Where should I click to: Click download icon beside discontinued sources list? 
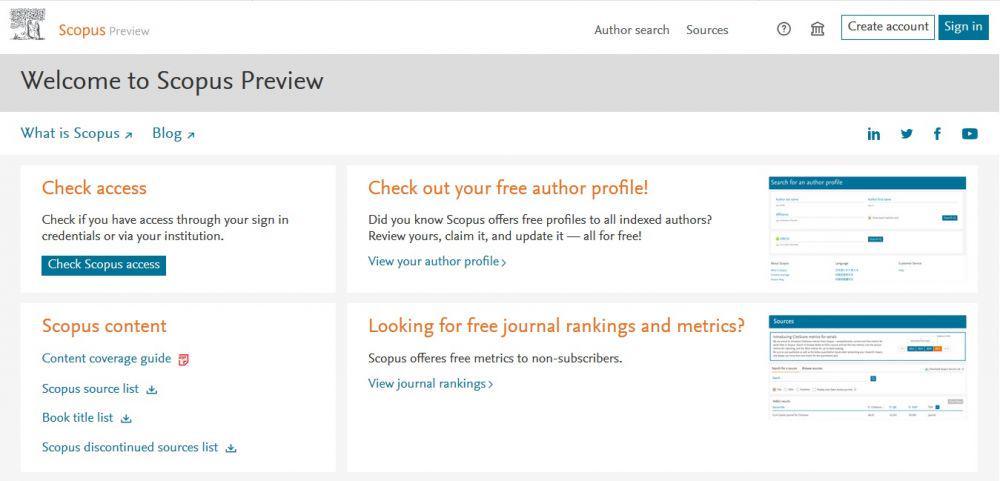click(x=231, y=448)
